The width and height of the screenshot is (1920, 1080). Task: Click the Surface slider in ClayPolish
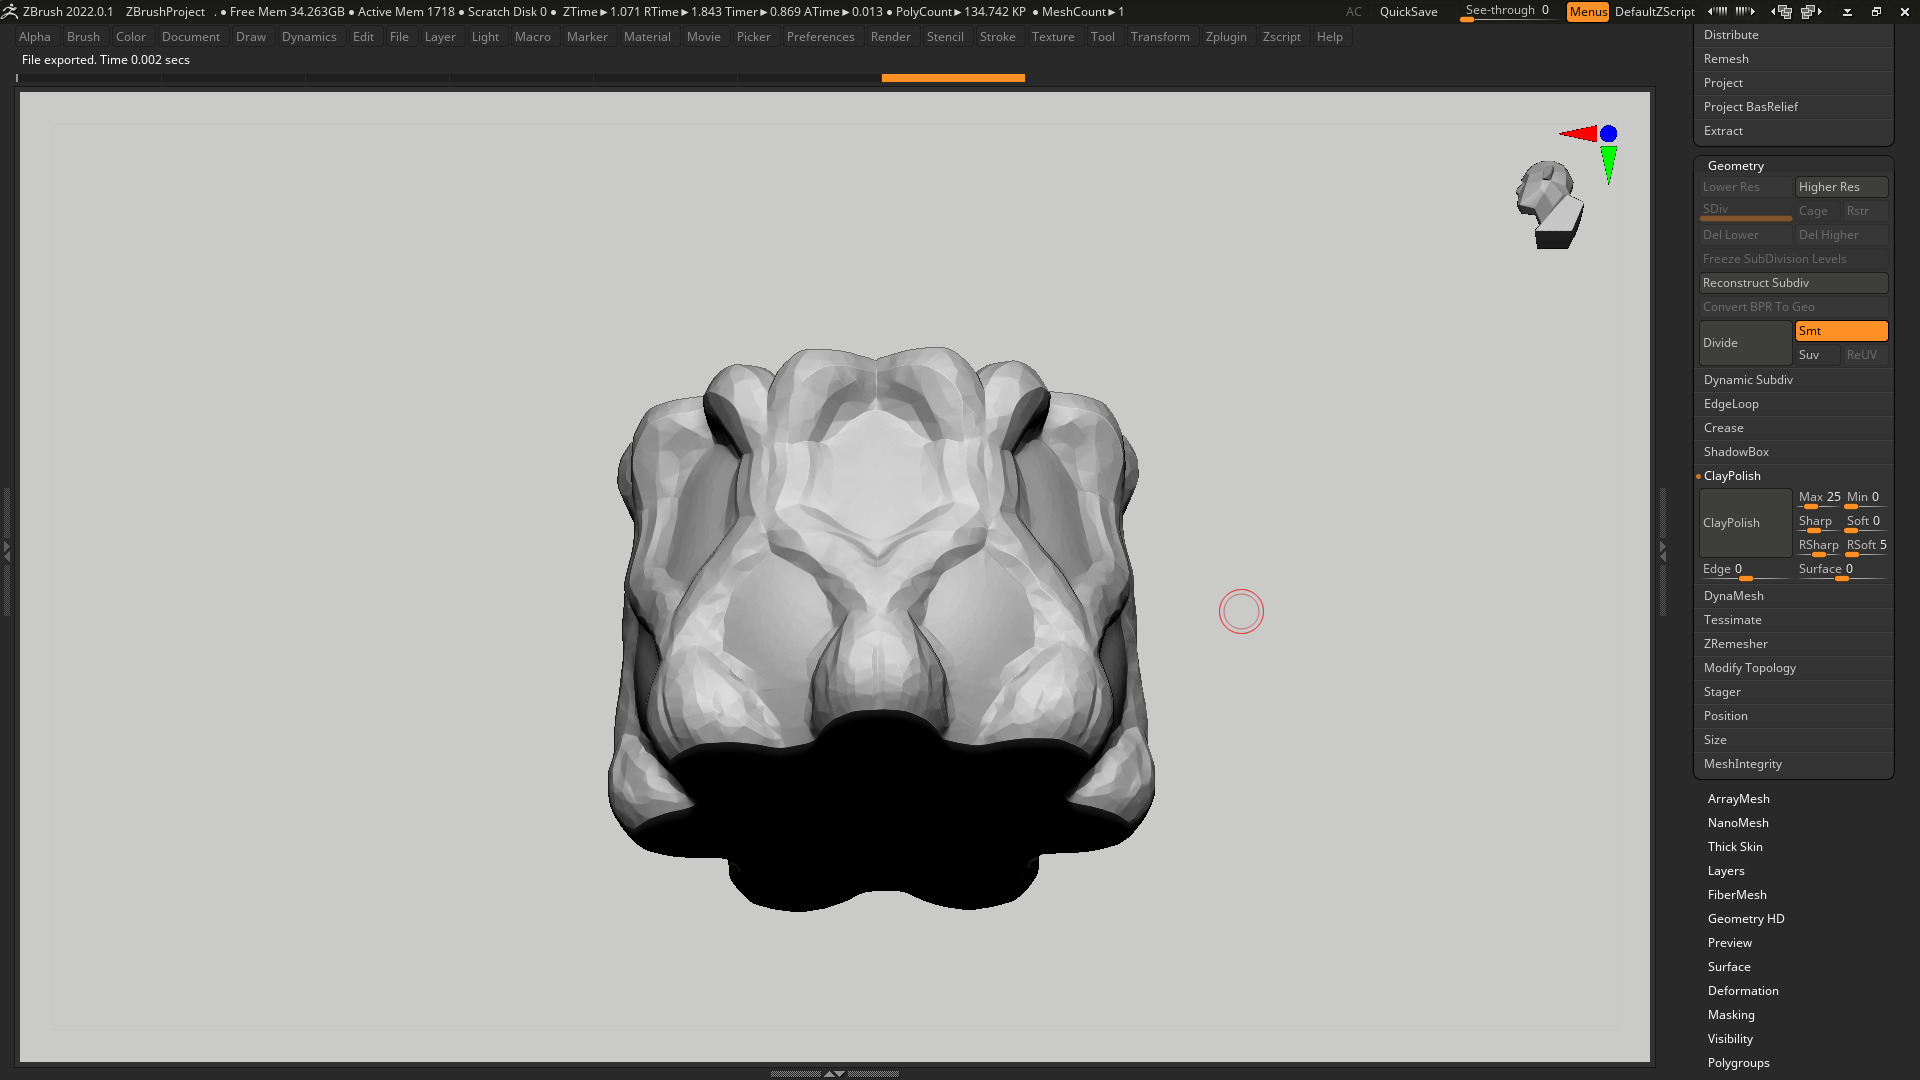1841,570
